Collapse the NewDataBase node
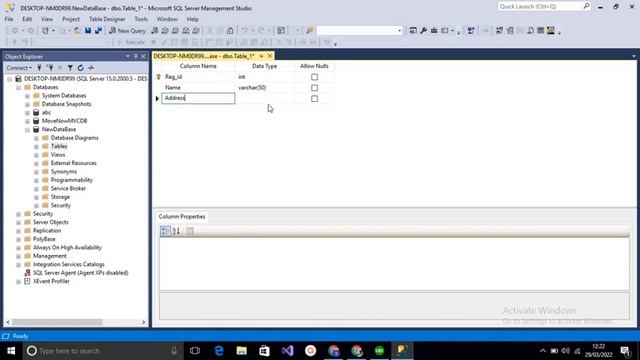 coord(27,130)
